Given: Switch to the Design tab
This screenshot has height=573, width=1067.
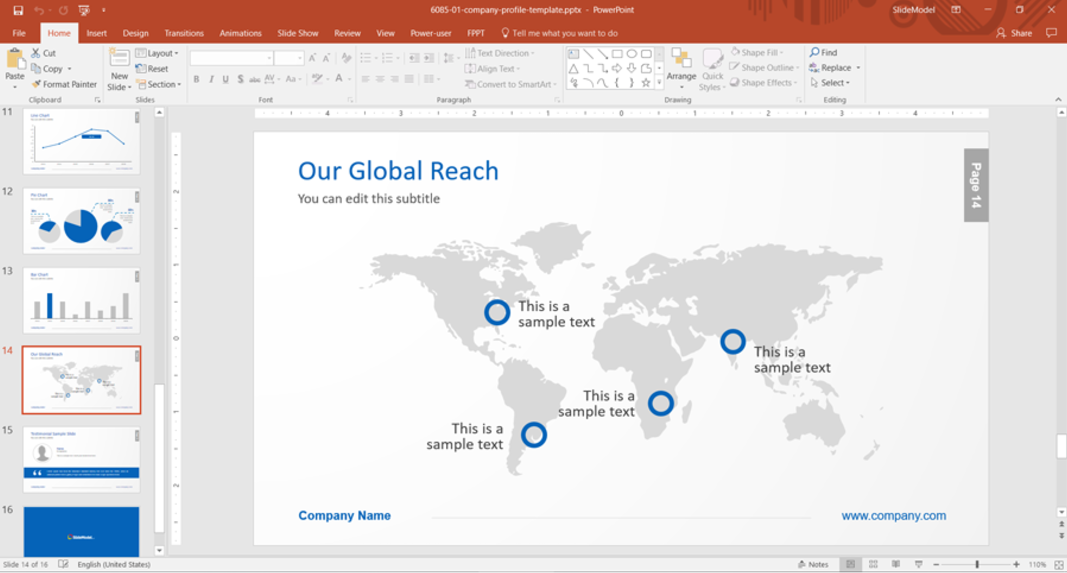Looking at the screenshot, I should coord(135,33).
